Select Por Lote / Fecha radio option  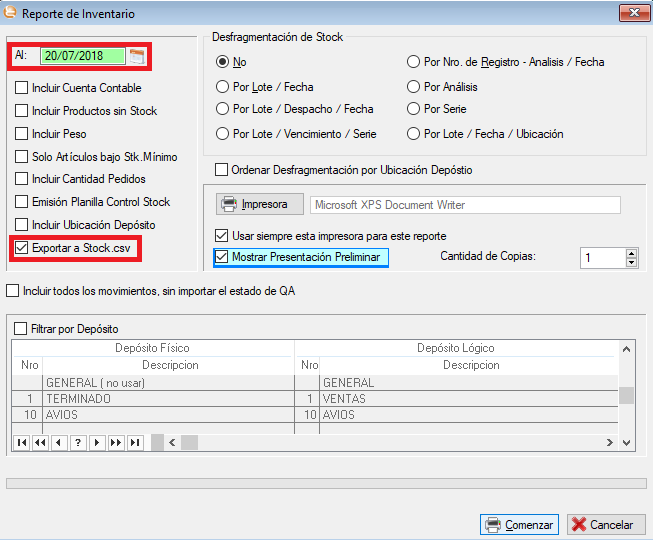pos(223,87)
